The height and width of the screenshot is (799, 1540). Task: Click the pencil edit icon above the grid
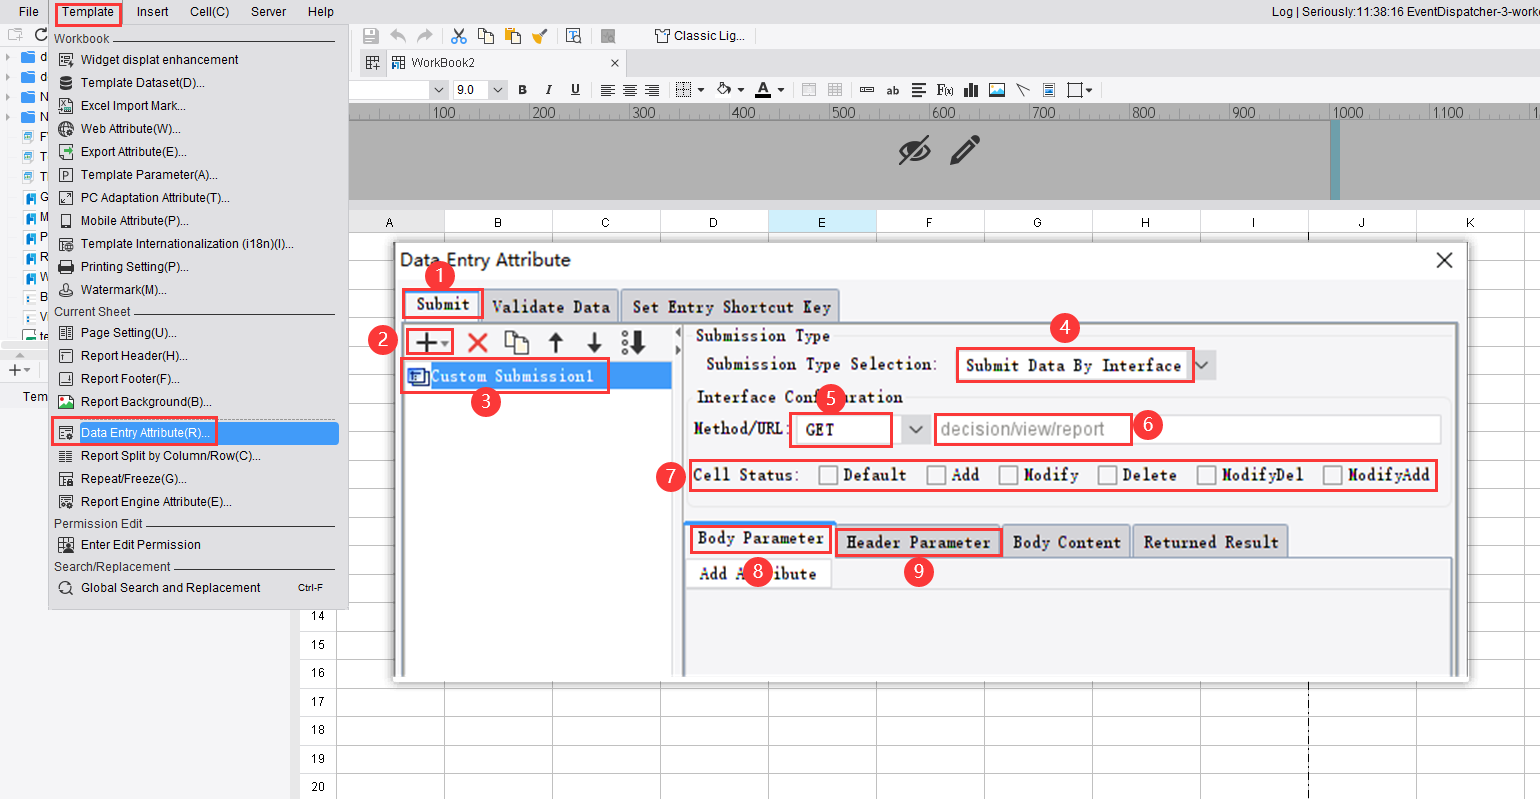[x=963, y=151]
